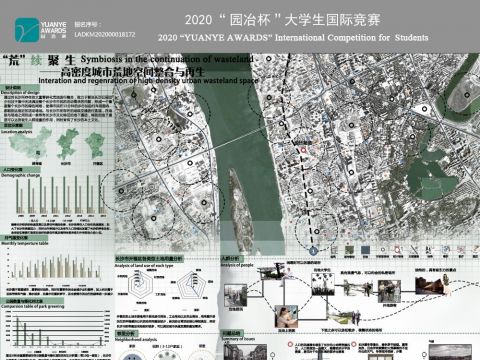Pick the slate blue legend swatch
The width and height of the screenshot is (480, 360).
(365, 250)
